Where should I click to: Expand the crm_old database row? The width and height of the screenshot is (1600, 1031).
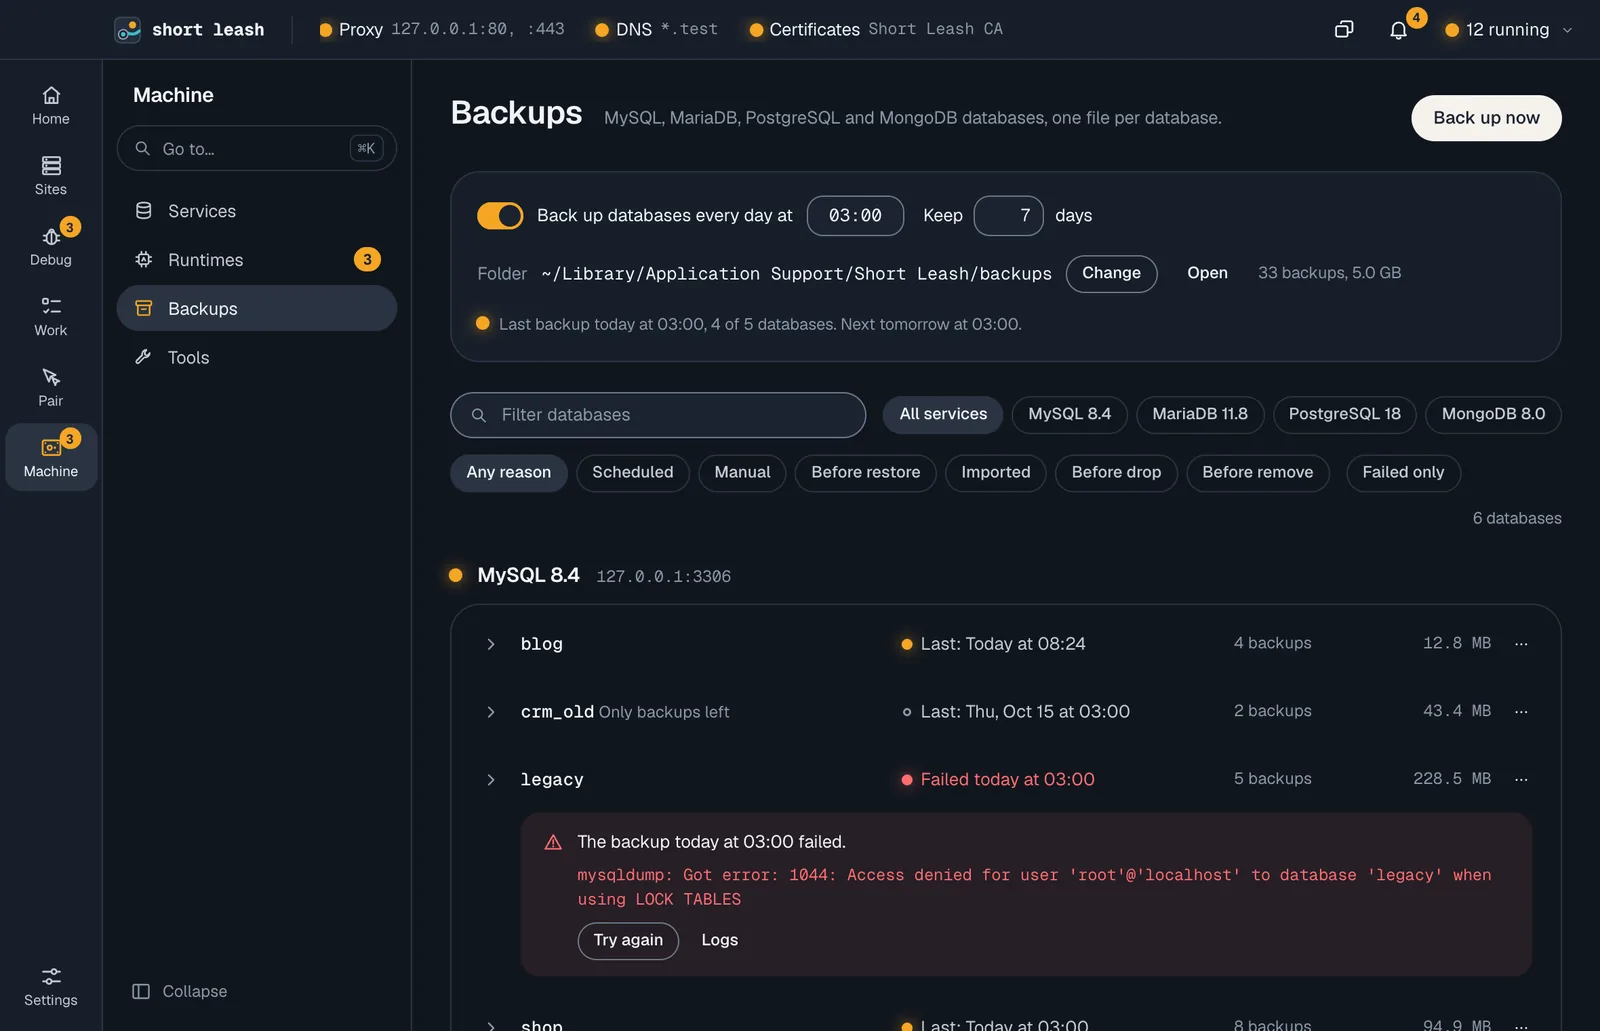click(x=491, y=712)
